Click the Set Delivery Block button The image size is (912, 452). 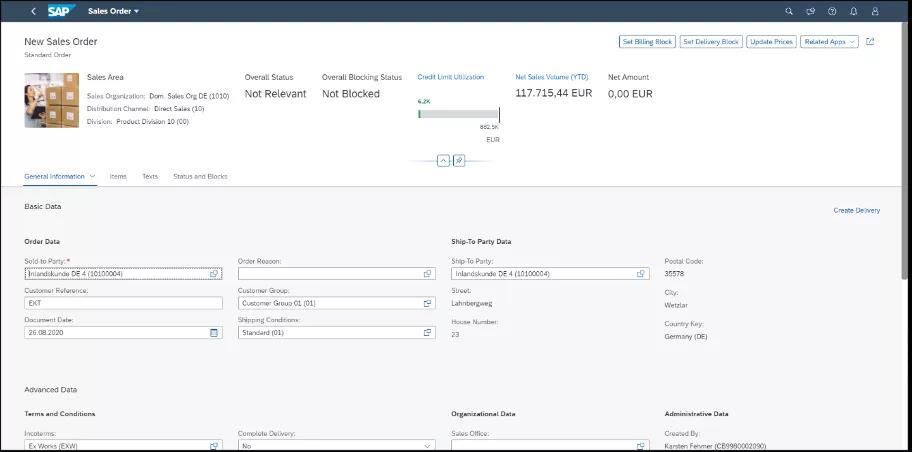click(711, 42)
